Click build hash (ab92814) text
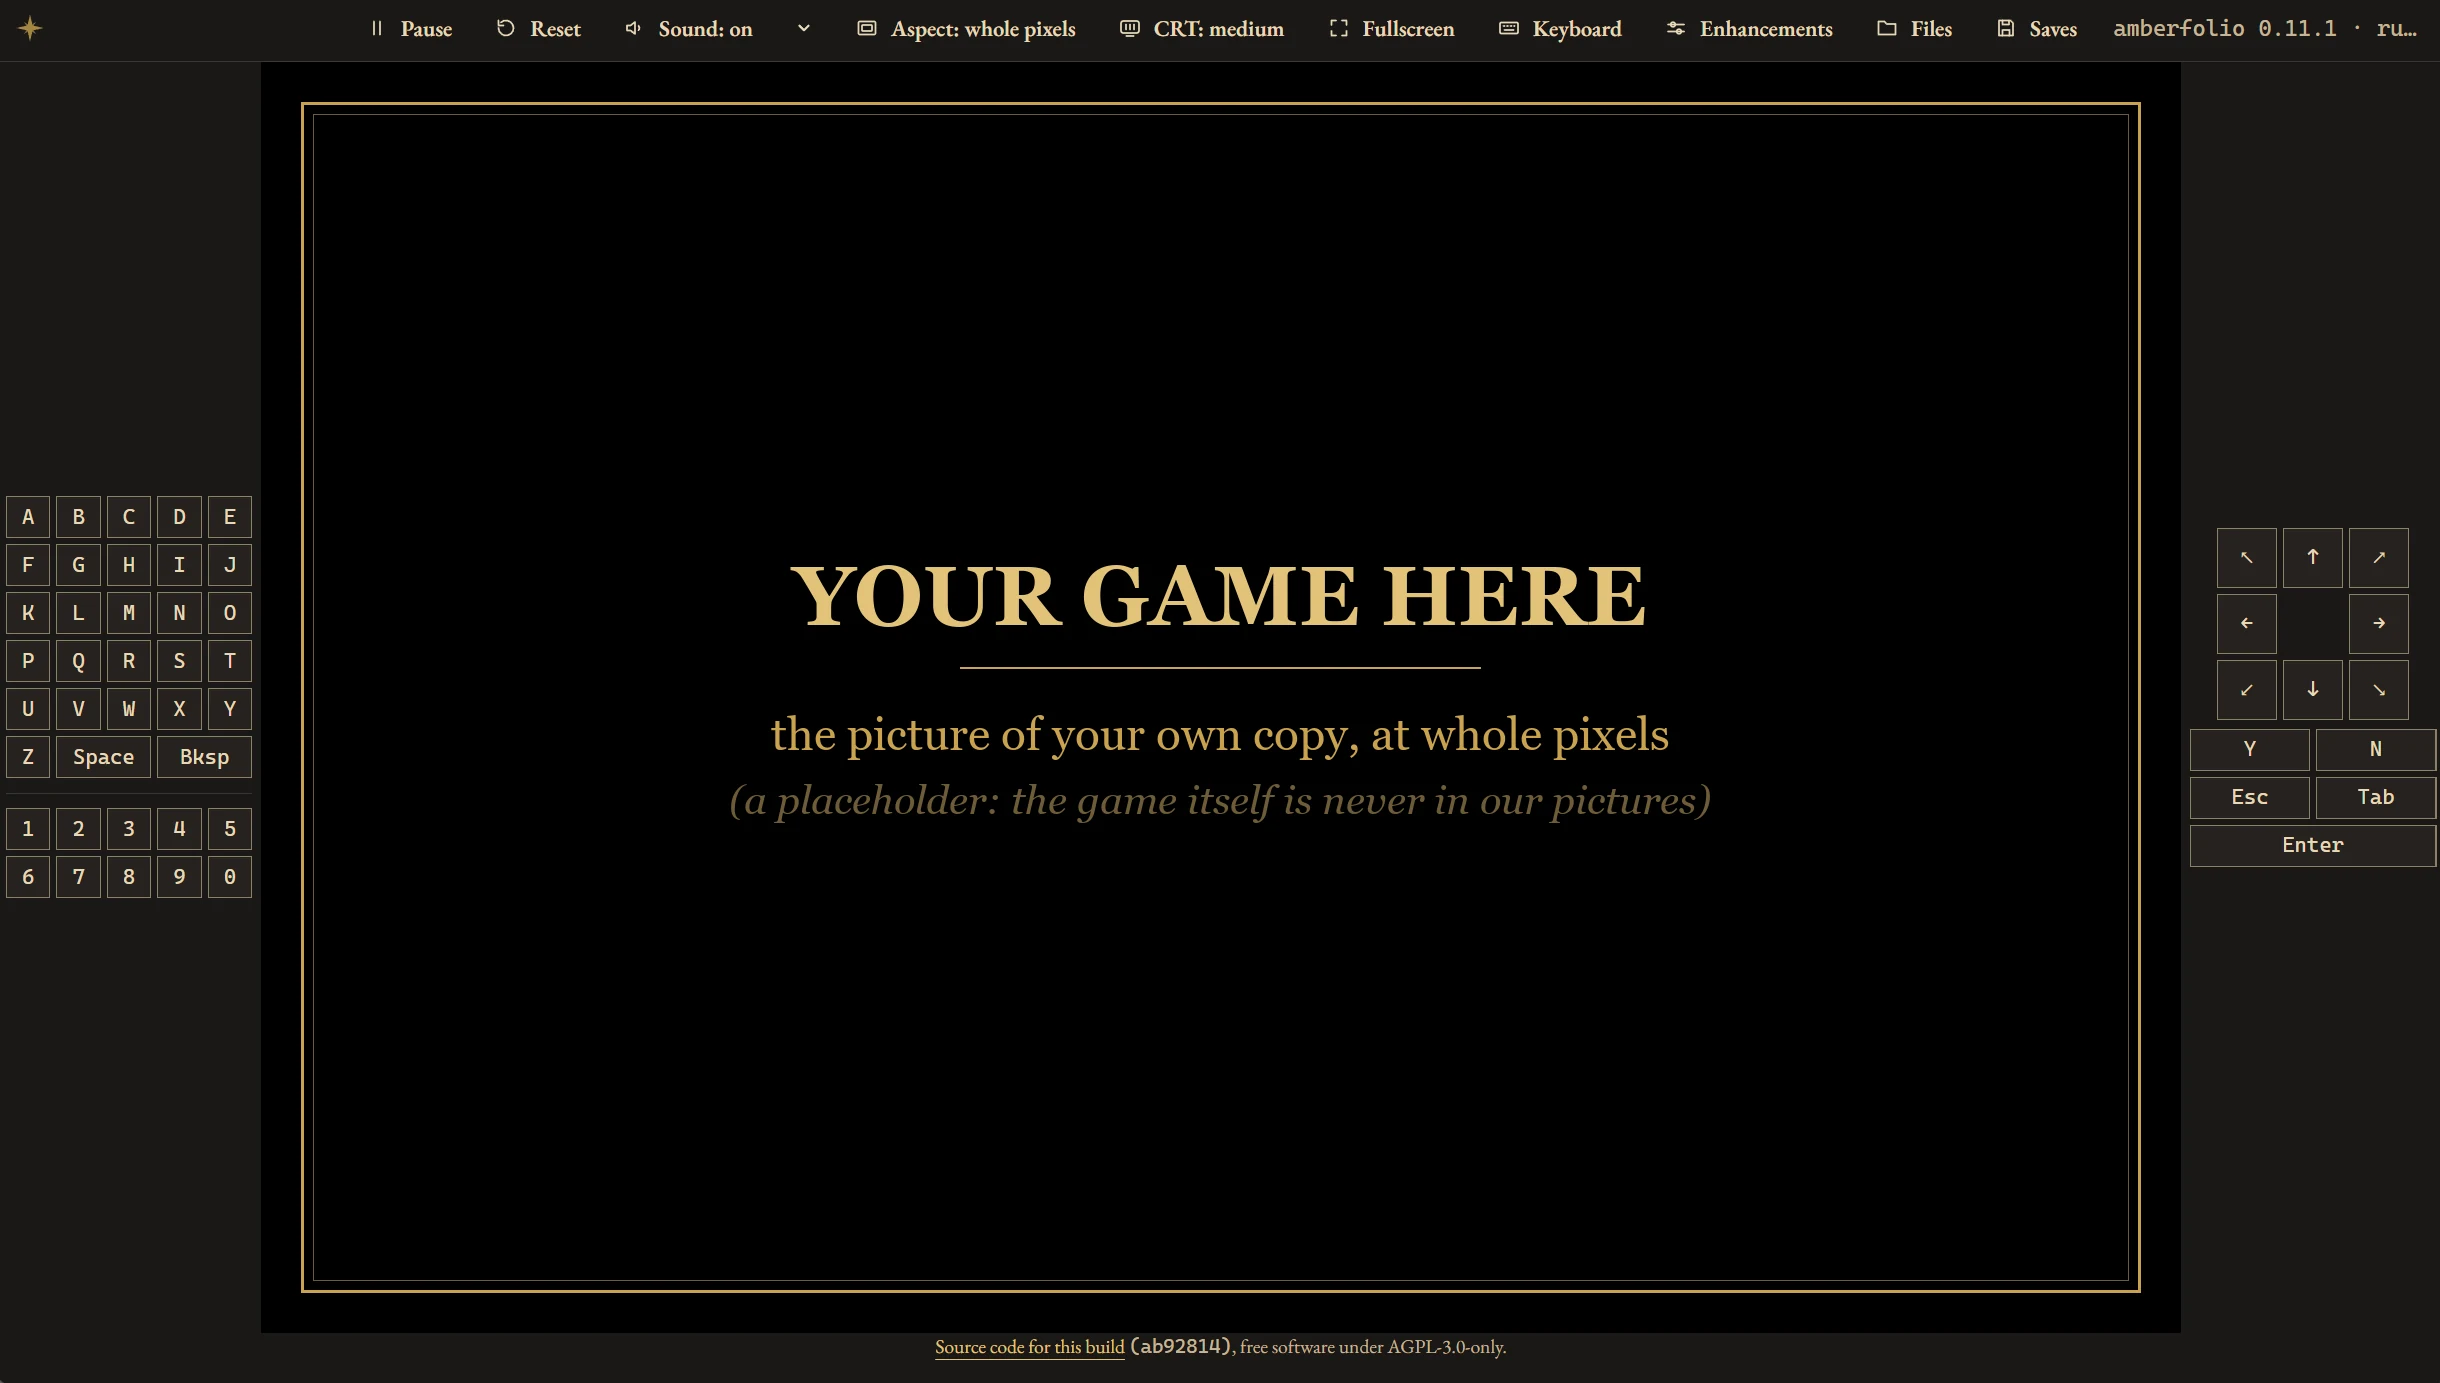The height and width of the screenshot is (1383, 2440). pyautogui.click(x=1182, y=1347)
